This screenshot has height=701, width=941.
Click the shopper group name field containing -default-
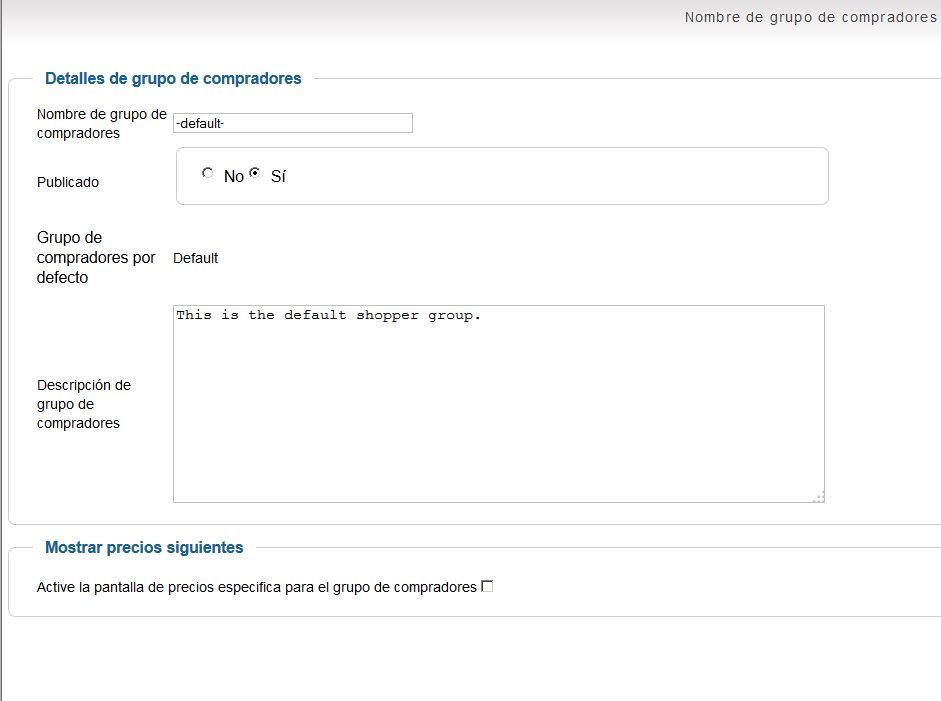pyautogui.click(x=293, y=123)
